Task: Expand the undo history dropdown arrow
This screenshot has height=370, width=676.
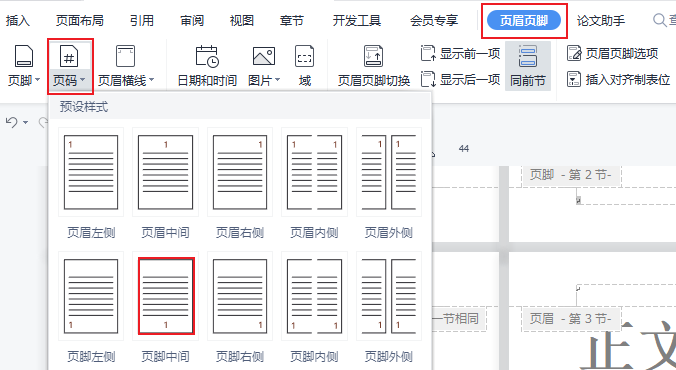Action: [x=25, y=122]
